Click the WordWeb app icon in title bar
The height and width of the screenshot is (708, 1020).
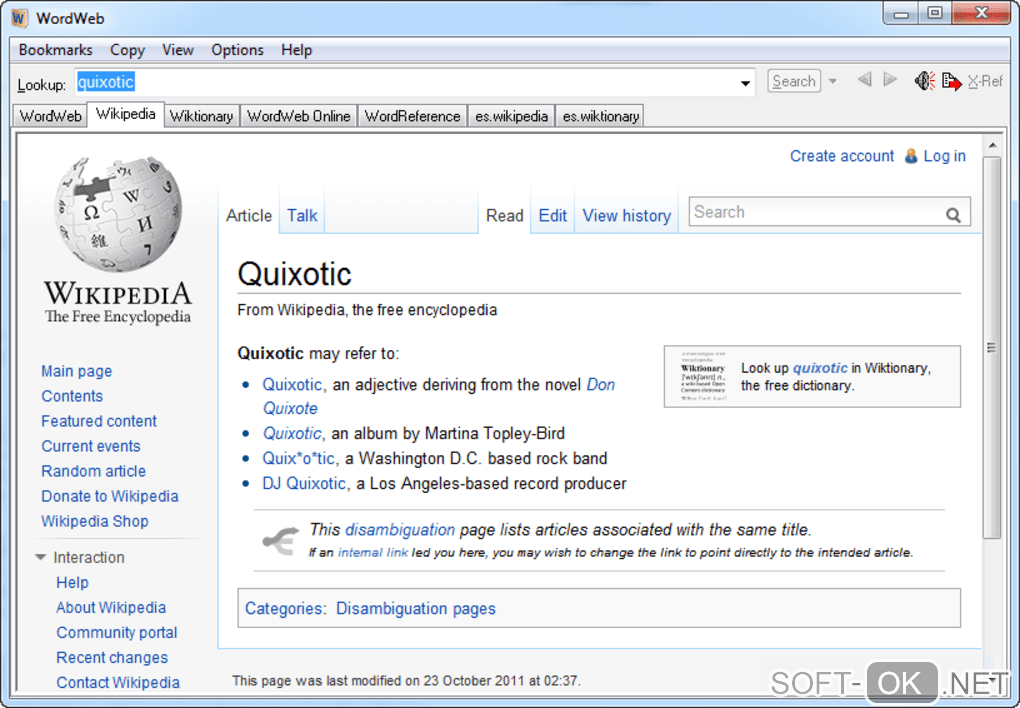(x=20, y=18)
